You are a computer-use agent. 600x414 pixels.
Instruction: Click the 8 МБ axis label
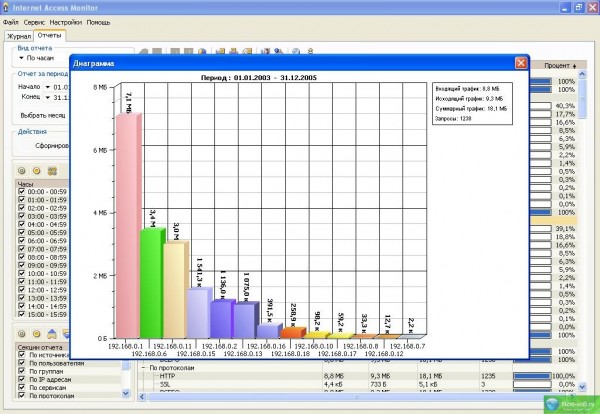100,87
